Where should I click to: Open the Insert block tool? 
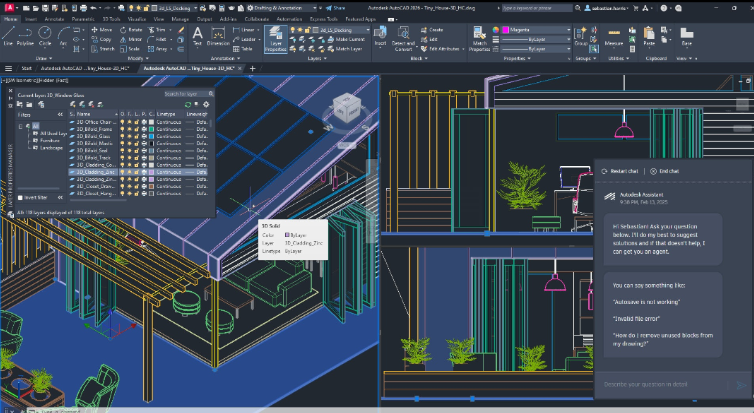tap(380, 37)
